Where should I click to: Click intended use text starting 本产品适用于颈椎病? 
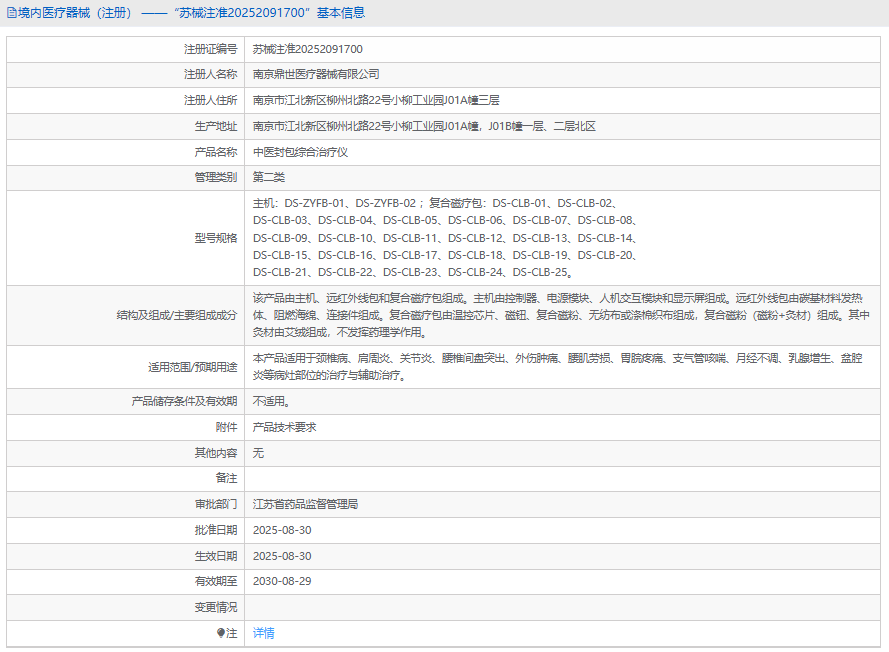[x=558, y=367]
